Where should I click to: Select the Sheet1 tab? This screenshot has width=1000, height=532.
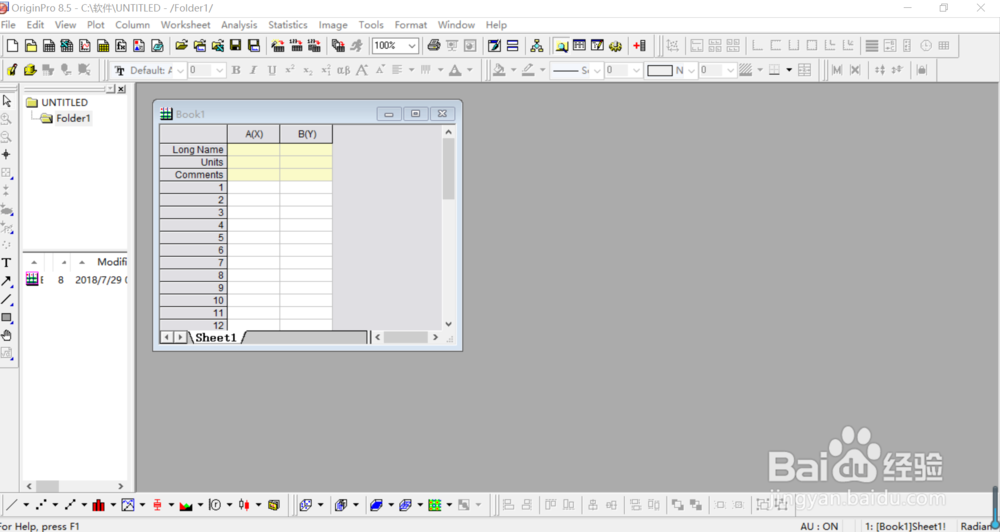pyautogui.click(x=216, y=337)
